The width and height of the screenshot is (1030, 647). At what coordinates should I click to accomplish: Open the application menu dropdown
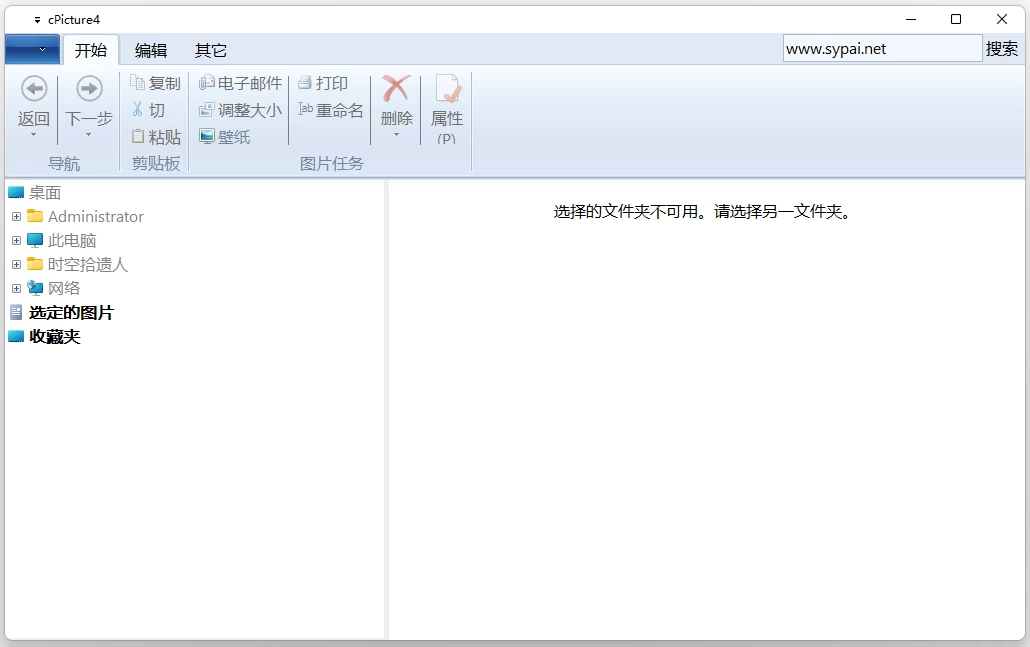31,49
